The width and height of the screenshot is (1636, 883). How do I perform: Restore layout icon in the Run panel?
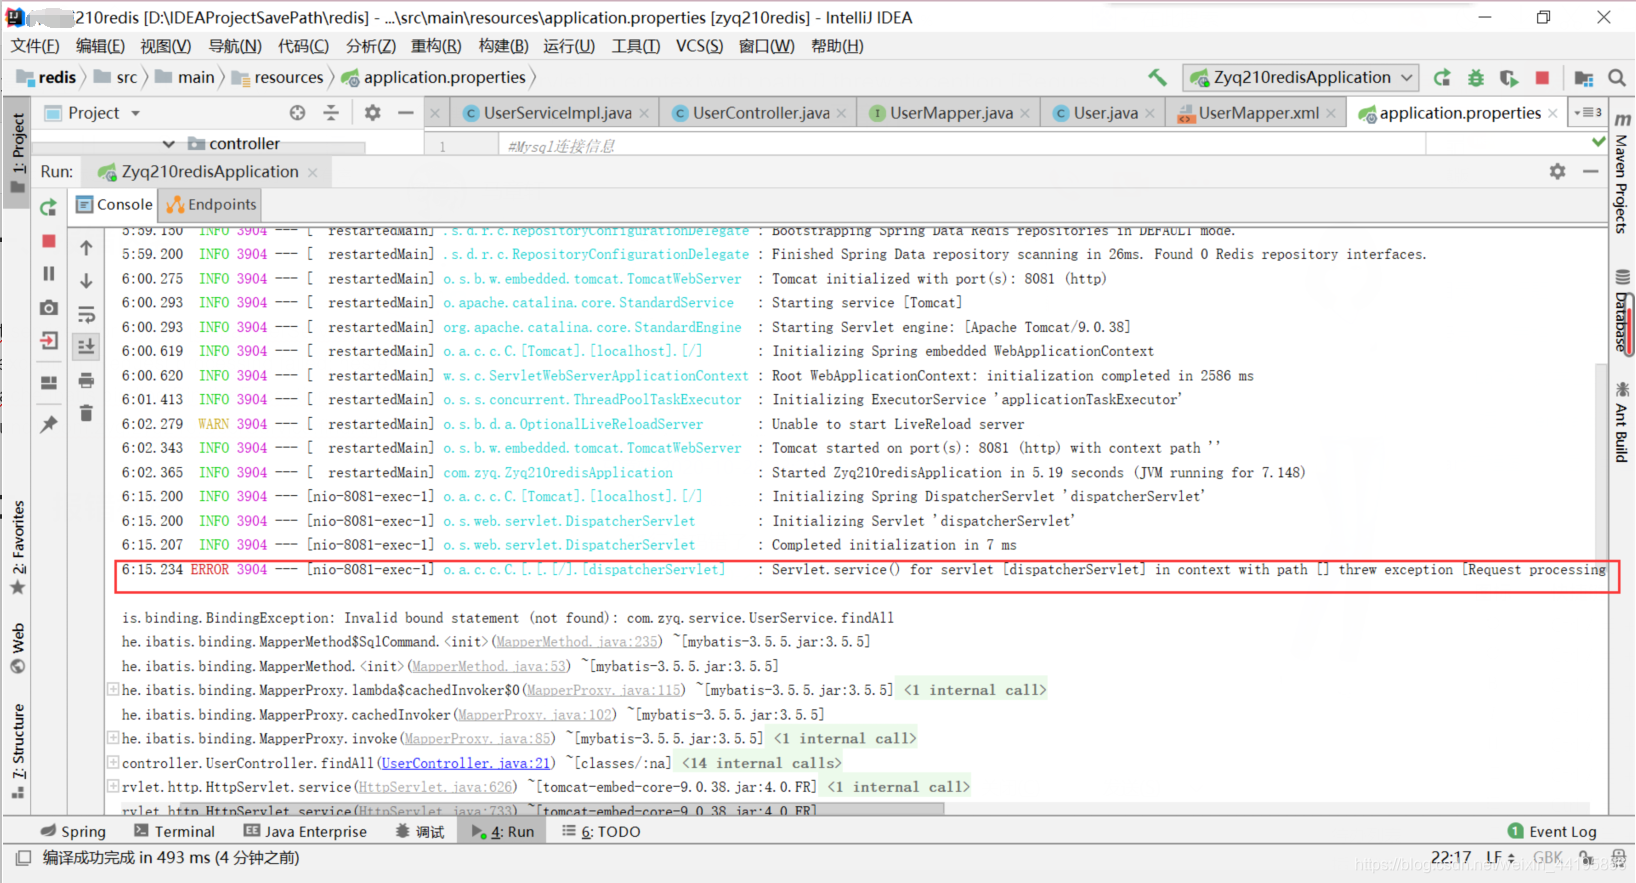[48, 382]
